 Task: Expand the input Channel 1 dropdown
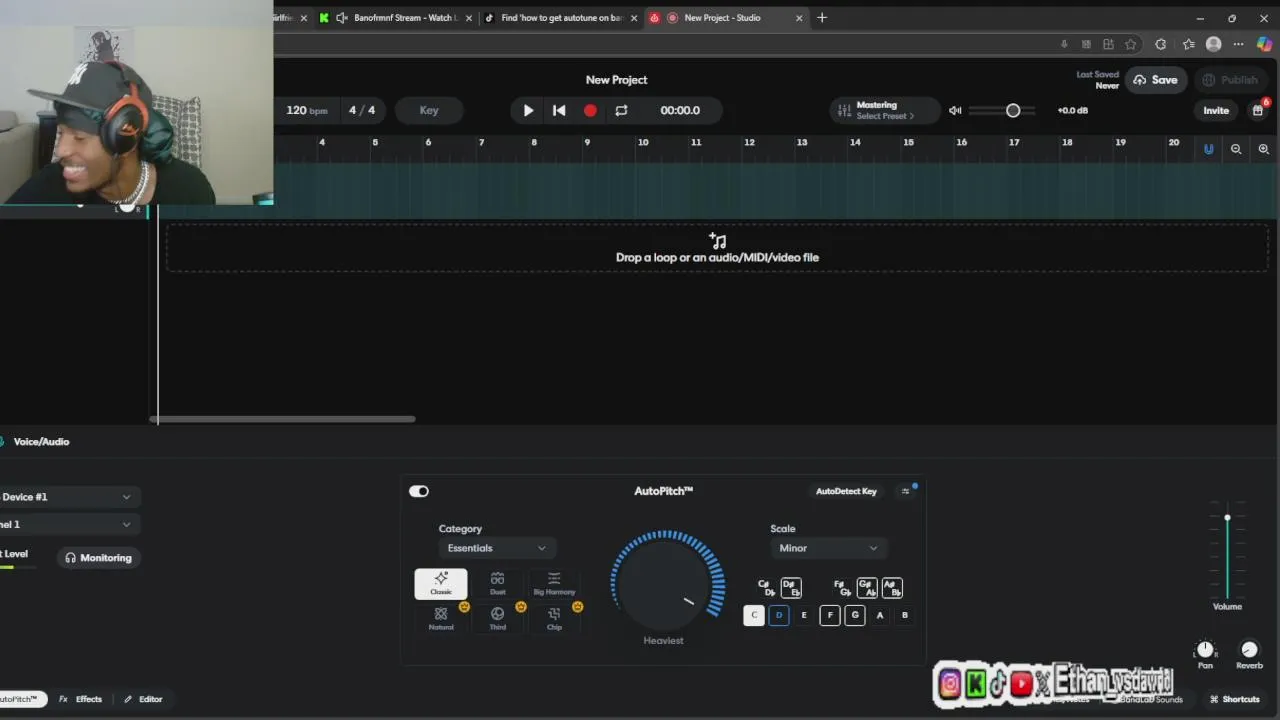(x=68, y=524)
